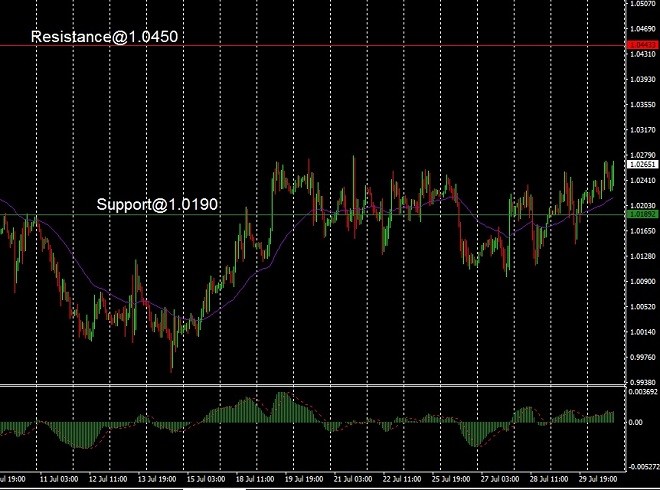Click time axis label 12 Jul 11:00
Screen dimensions: 660x490
tap(108, 479)
